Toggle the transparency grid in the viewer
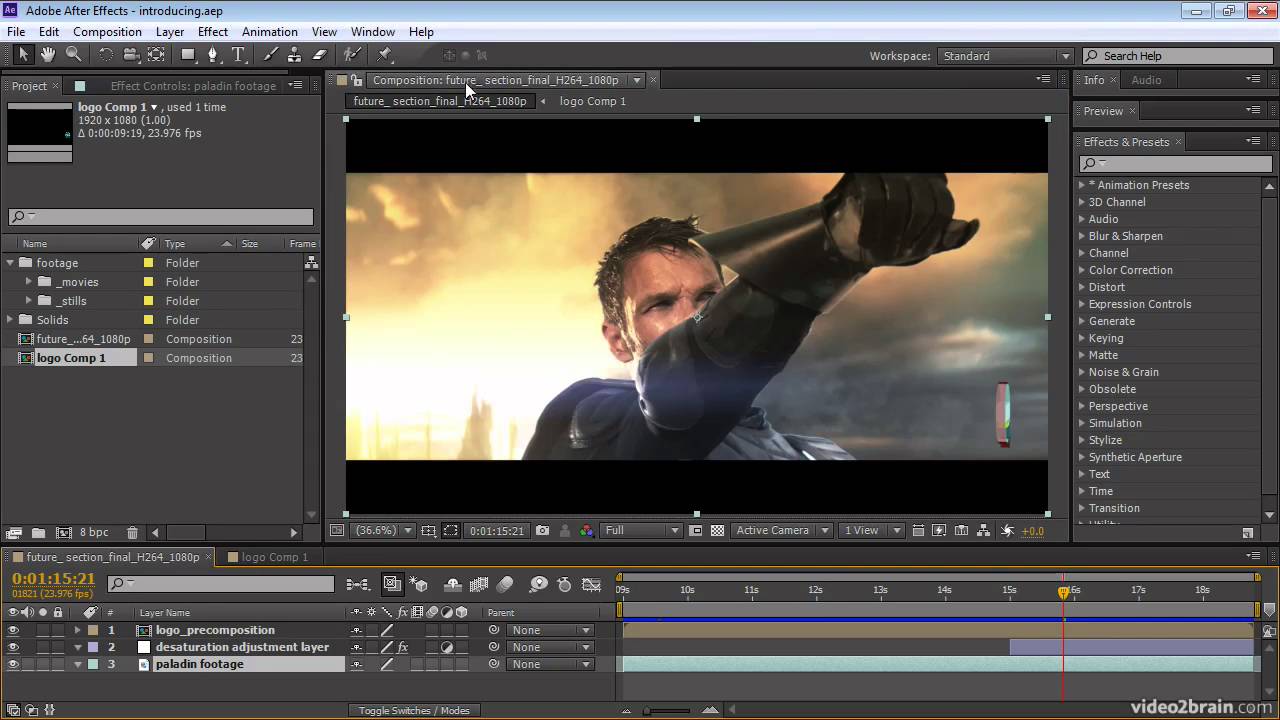Image resolution: width=1280 pixels, height=720 pixels. coord(717,531)
